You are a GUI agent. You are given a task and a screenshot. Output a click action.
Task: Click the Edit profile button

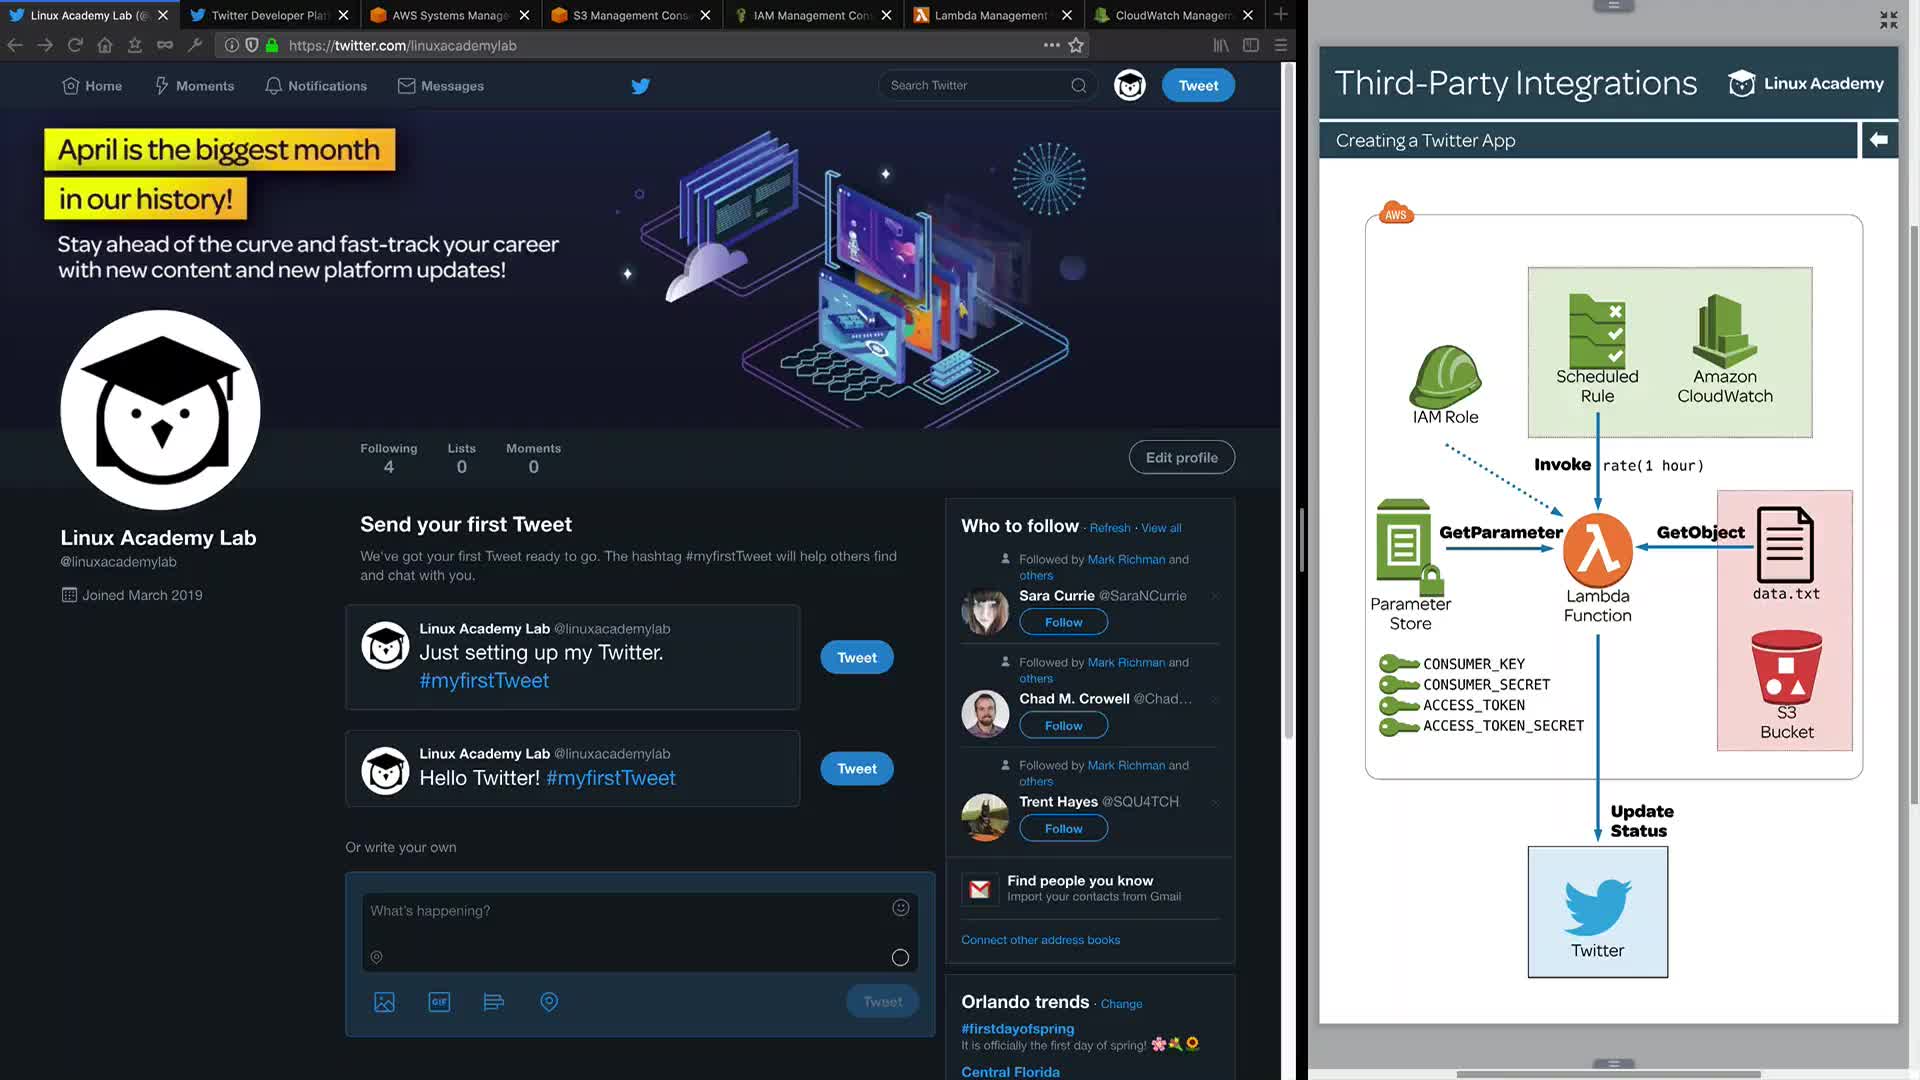click(1181, 458)
